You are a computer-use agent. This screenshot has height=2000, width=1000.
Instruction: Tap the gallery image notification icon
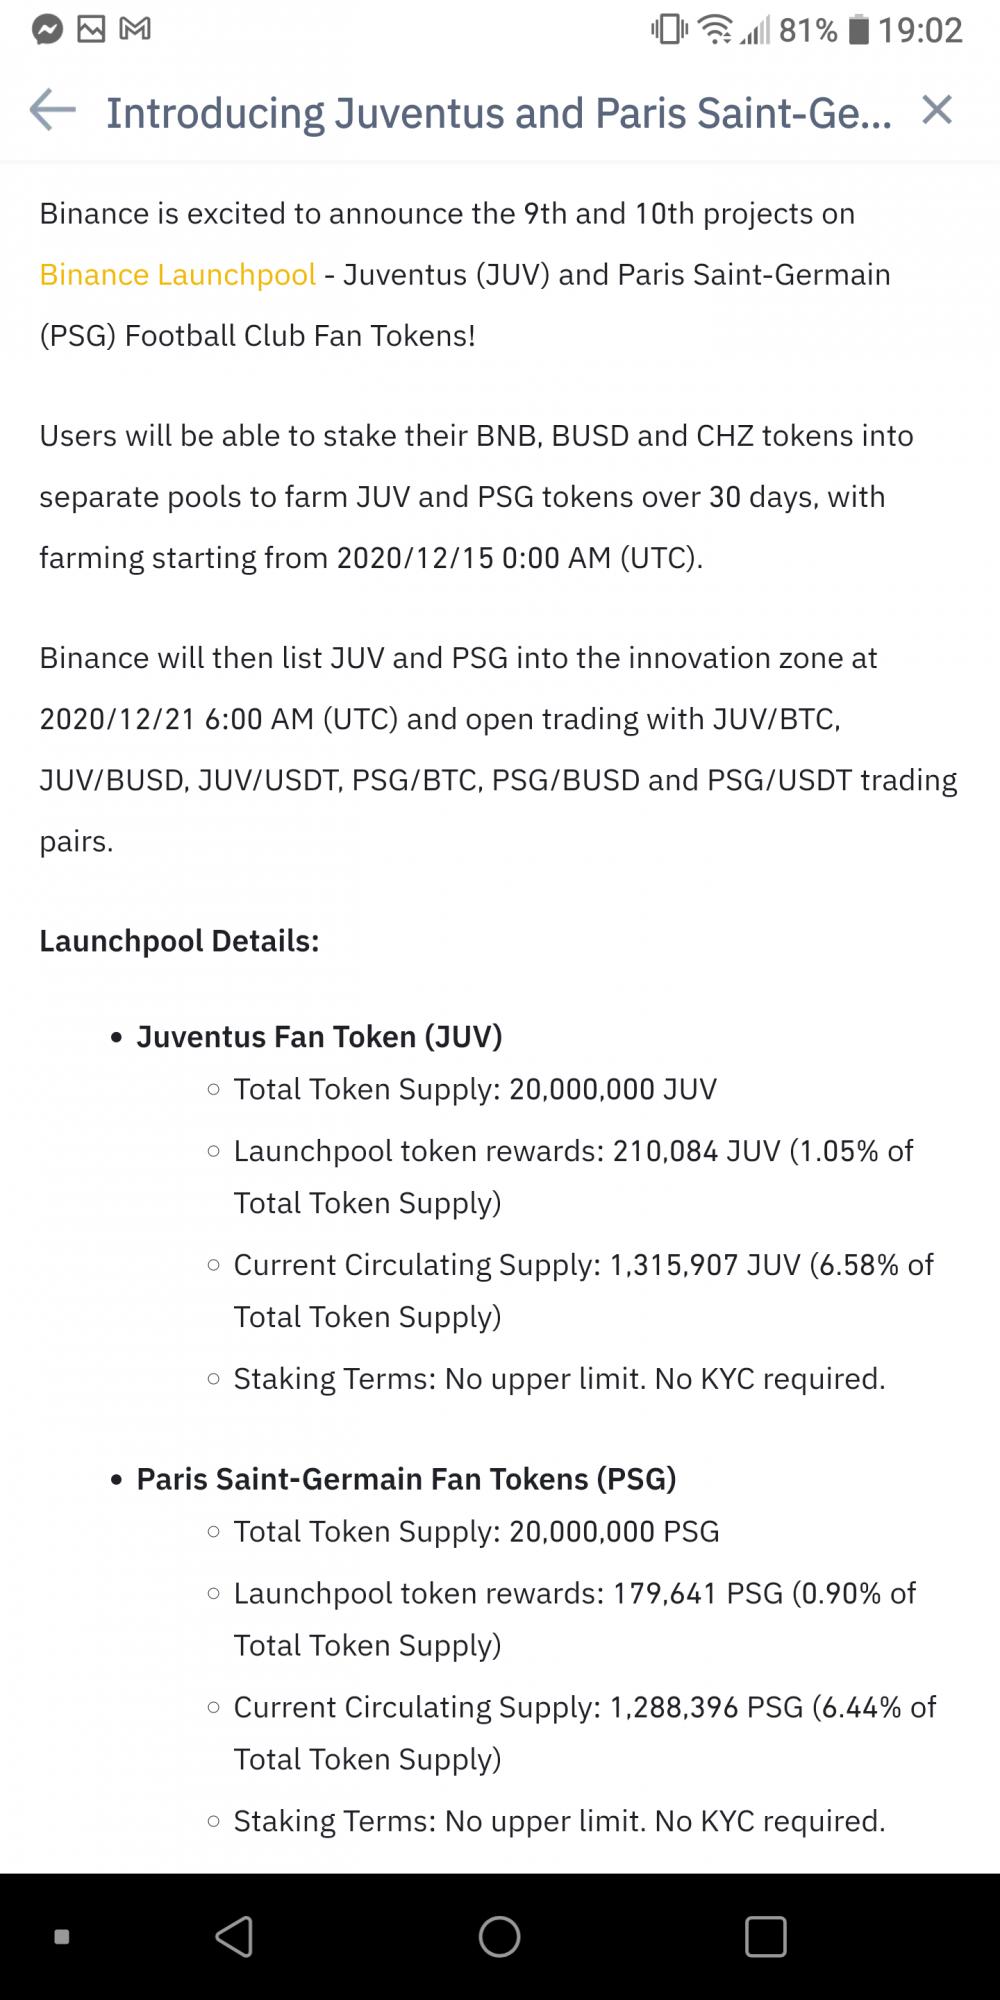[x=91, y=29]
